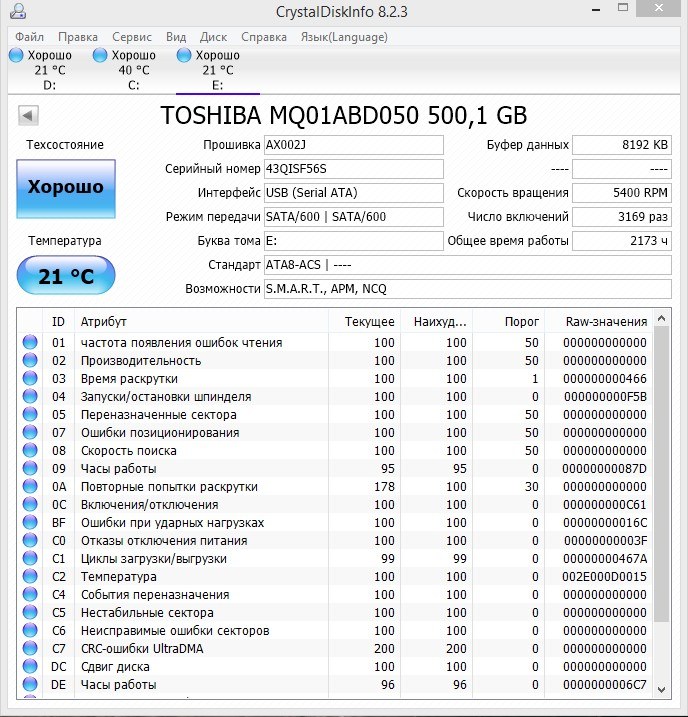
Task: Click status orb for Переназначенные сектора
Action: 30,414
